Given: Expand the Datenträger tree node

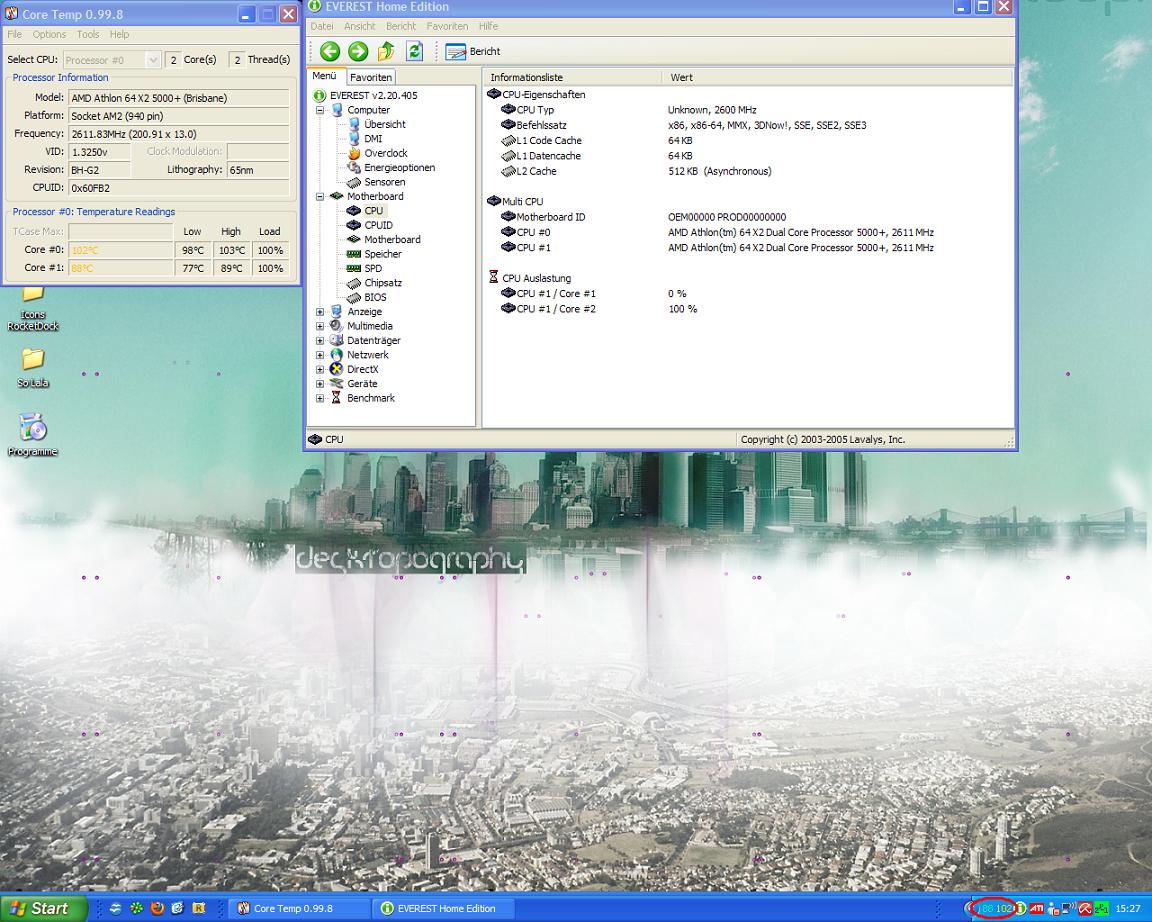Looking at the screenshot, I should point(320,341).
